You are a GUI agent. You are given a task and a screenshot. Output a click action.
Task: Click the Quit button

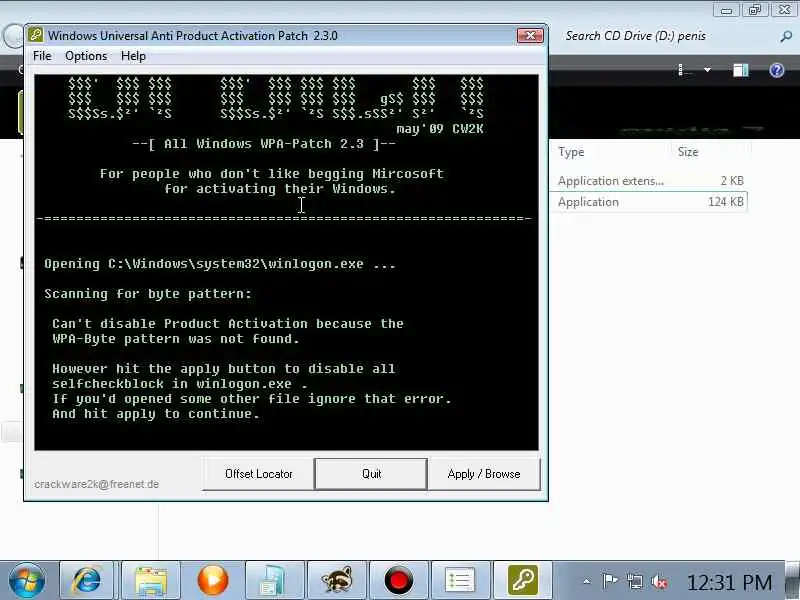click(x=371, y=474)
